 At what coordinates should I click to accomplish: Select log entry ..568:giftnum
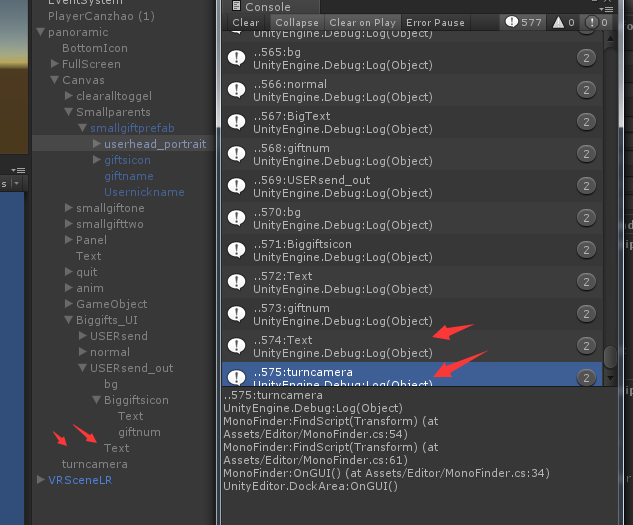(412, 154)
